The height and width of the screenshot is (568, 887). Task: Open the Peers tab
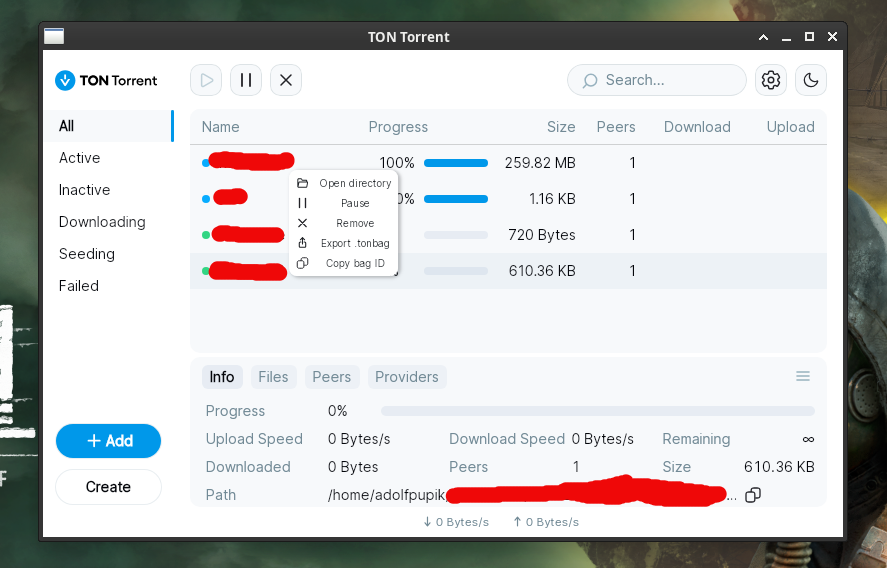pos(331,377)
